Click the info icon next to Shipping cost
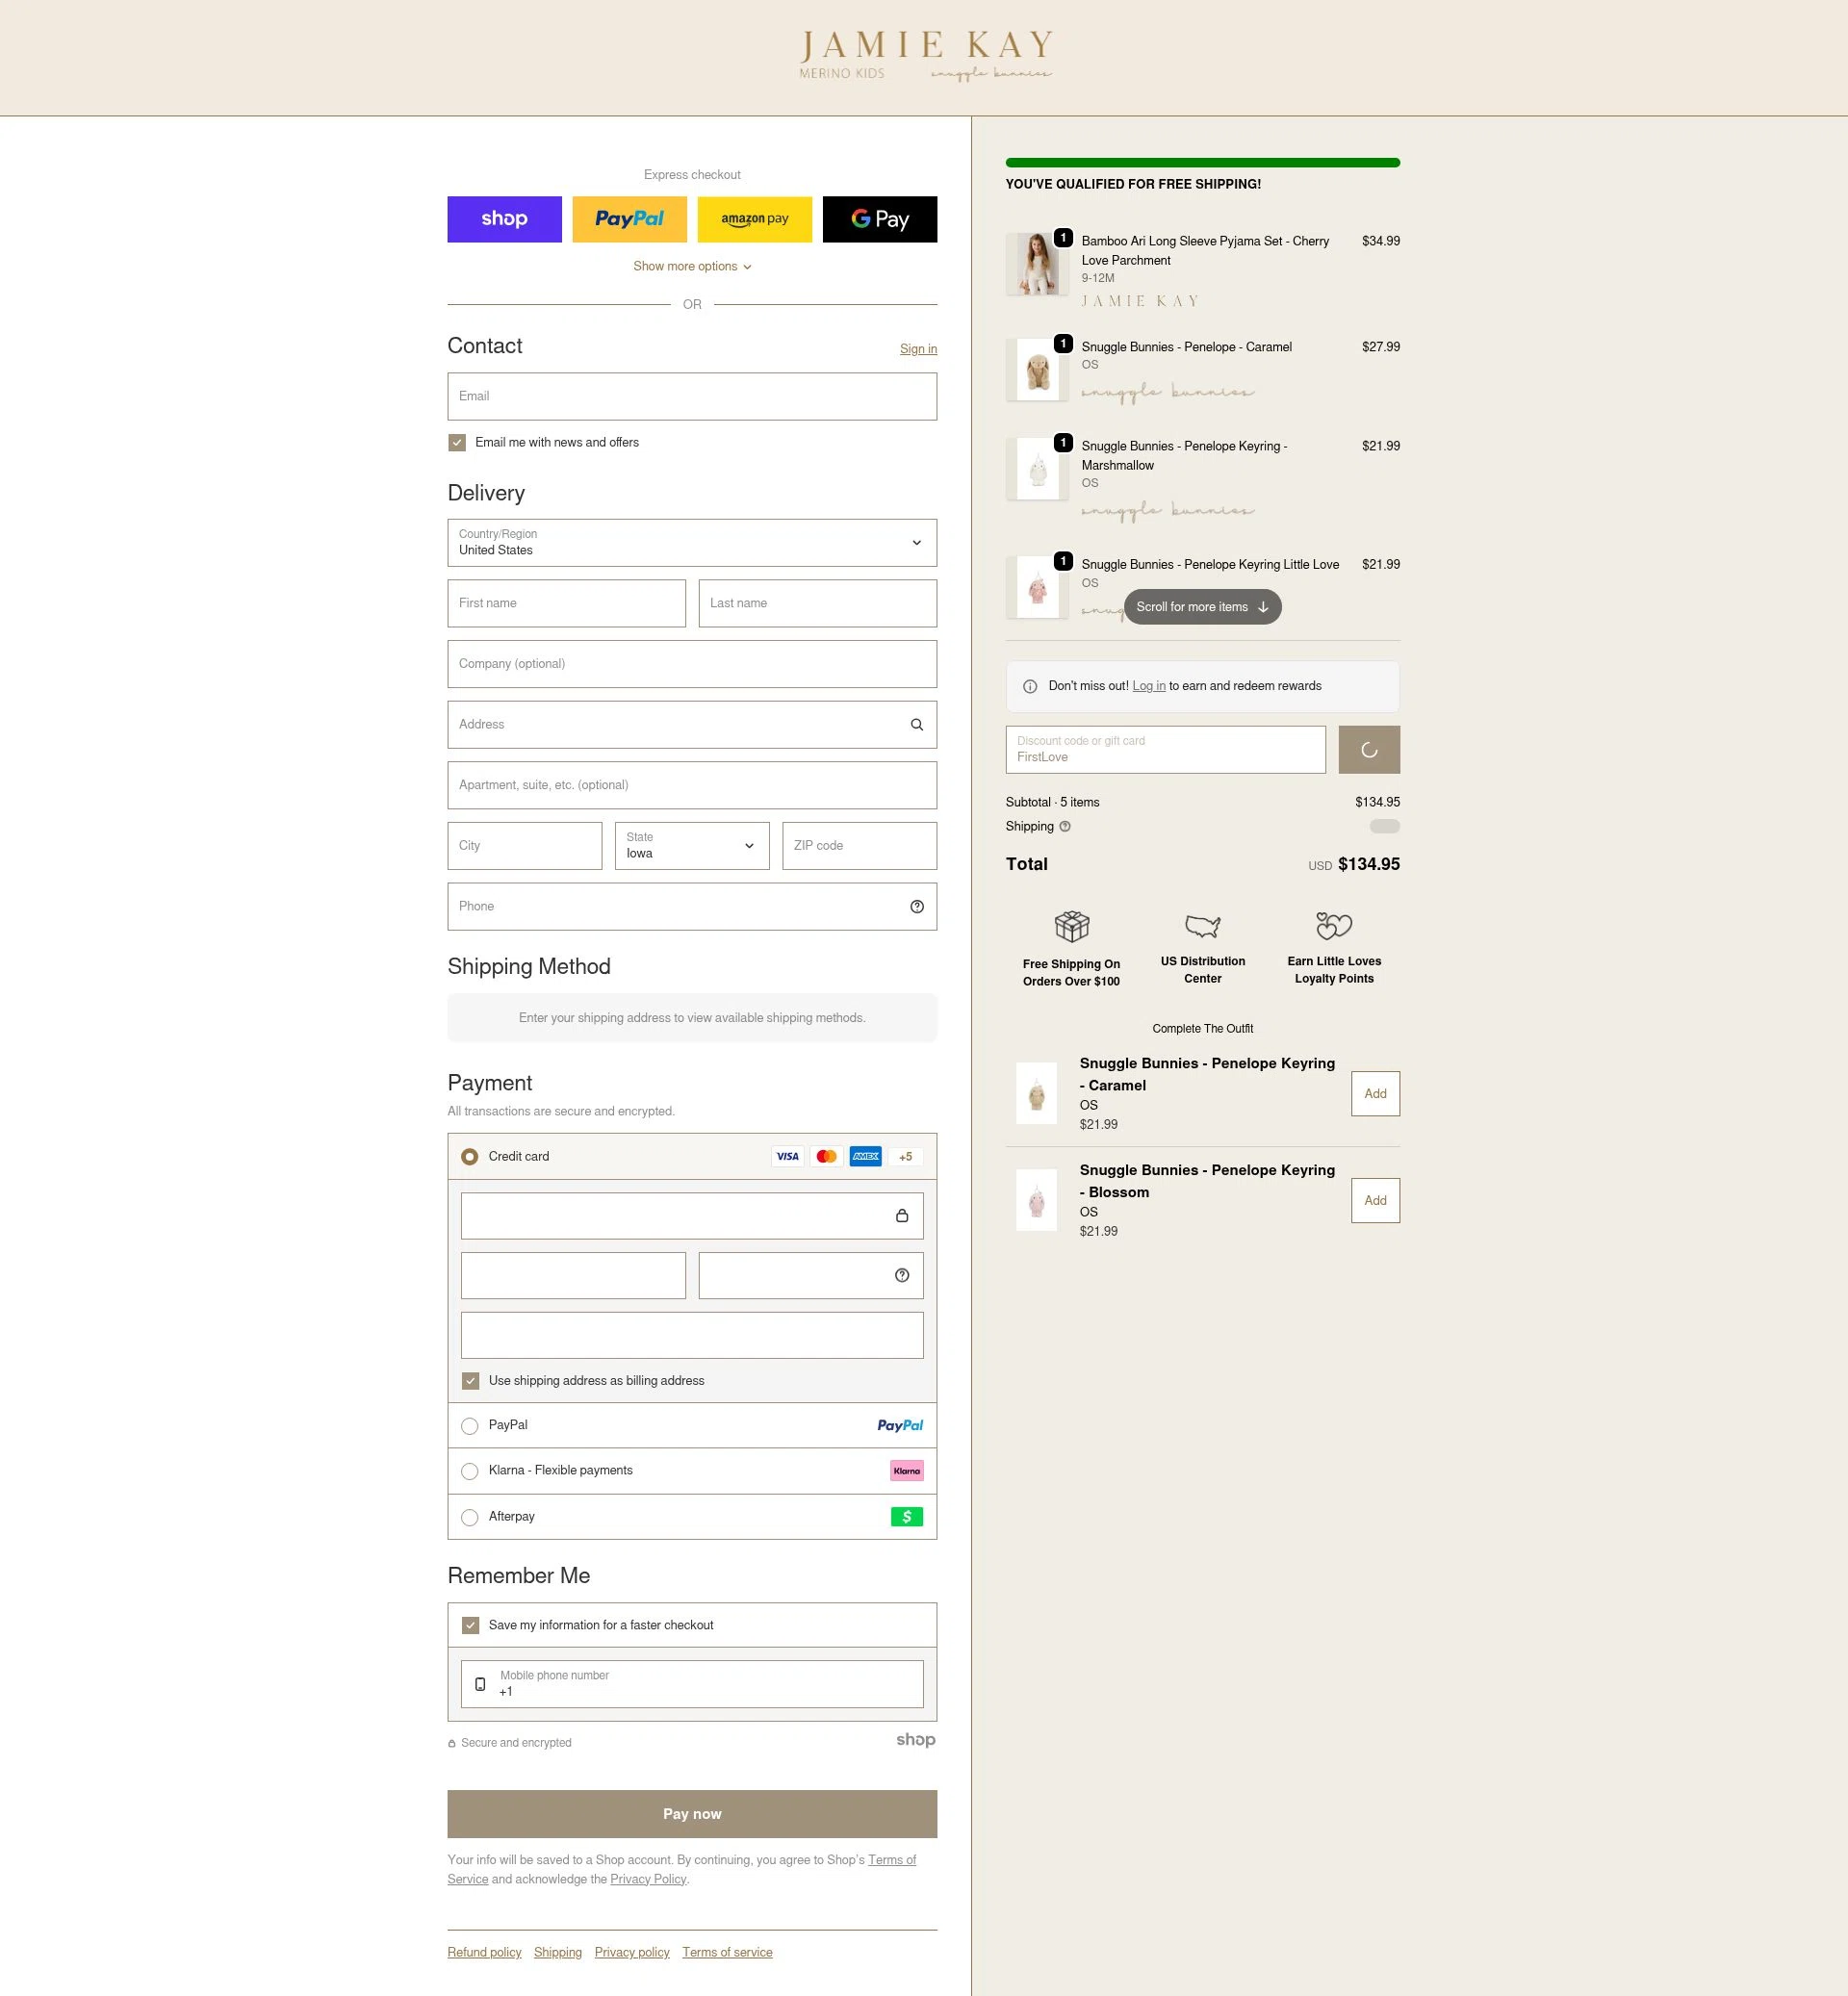 pyautogui.click(x=1065, y=826)
